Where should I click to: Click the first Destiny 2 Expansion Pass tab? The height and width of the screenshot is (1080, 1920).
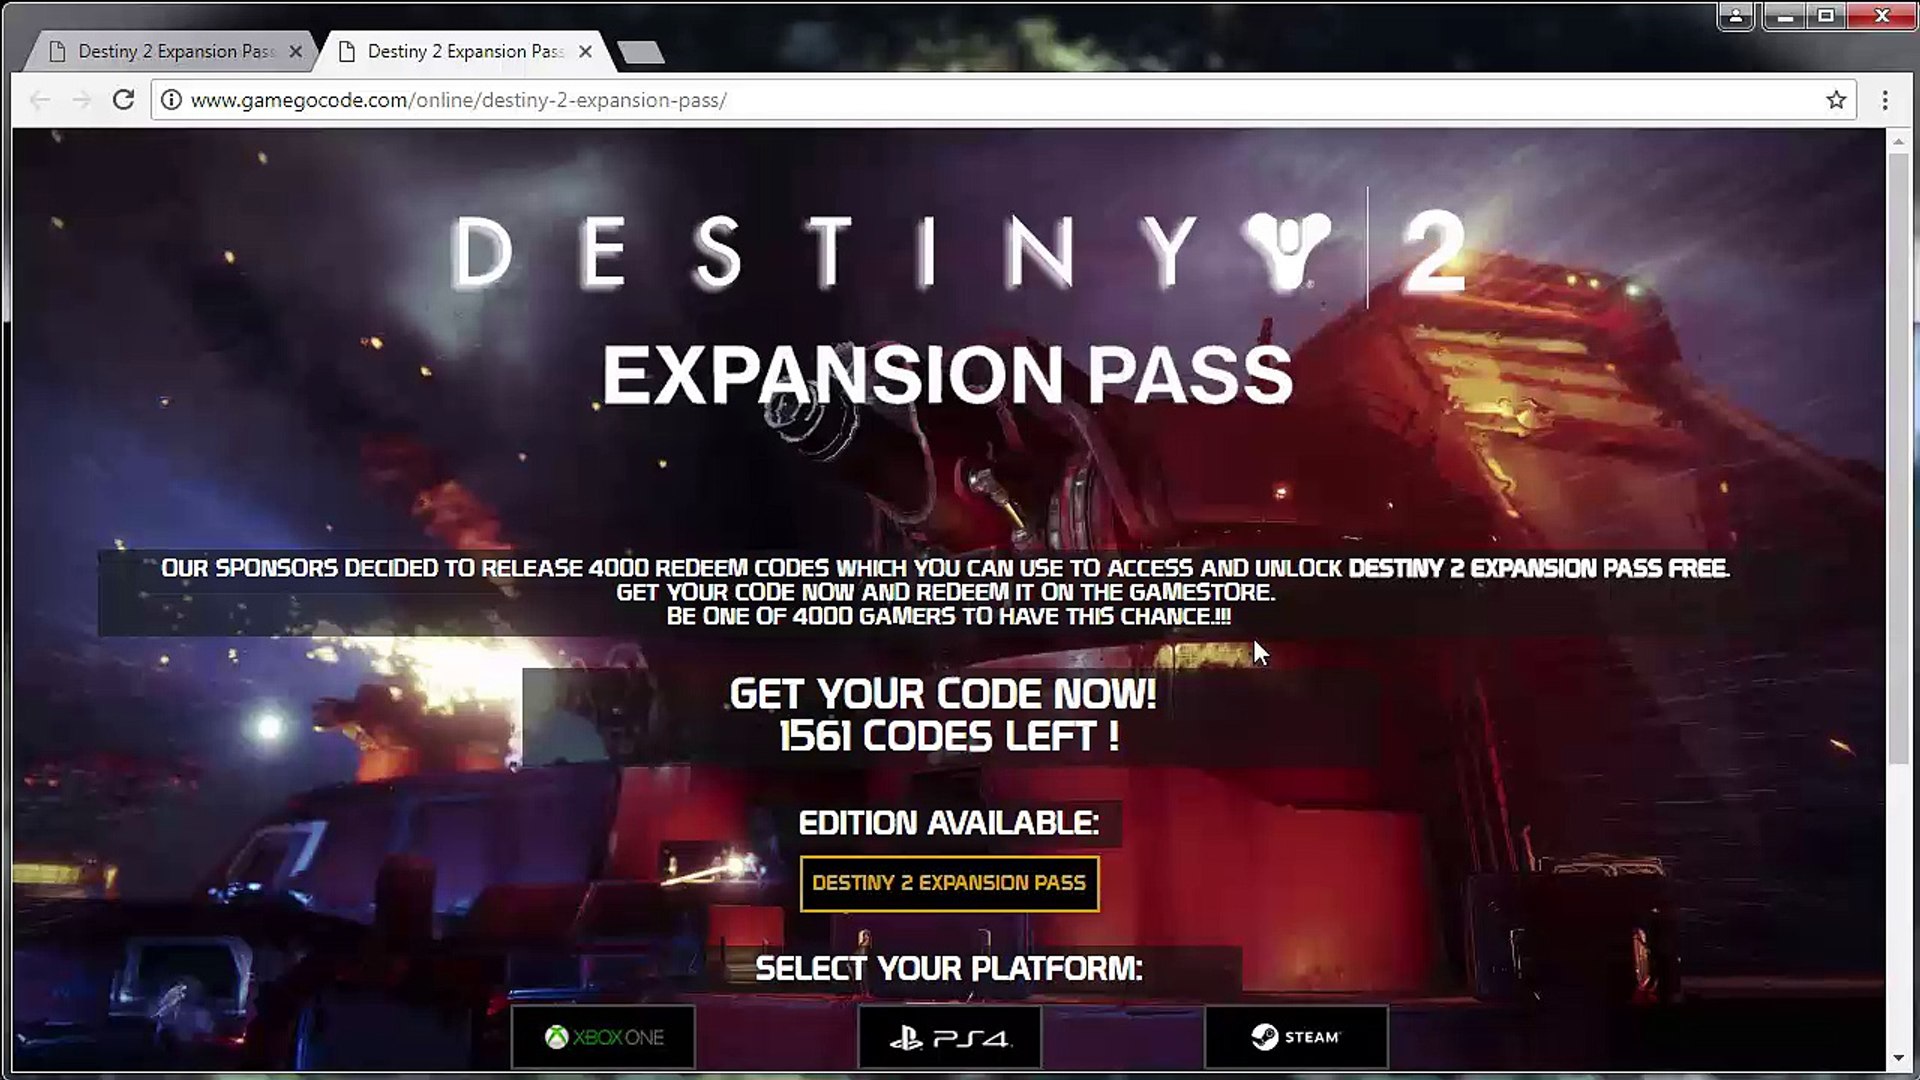(171, 50)
